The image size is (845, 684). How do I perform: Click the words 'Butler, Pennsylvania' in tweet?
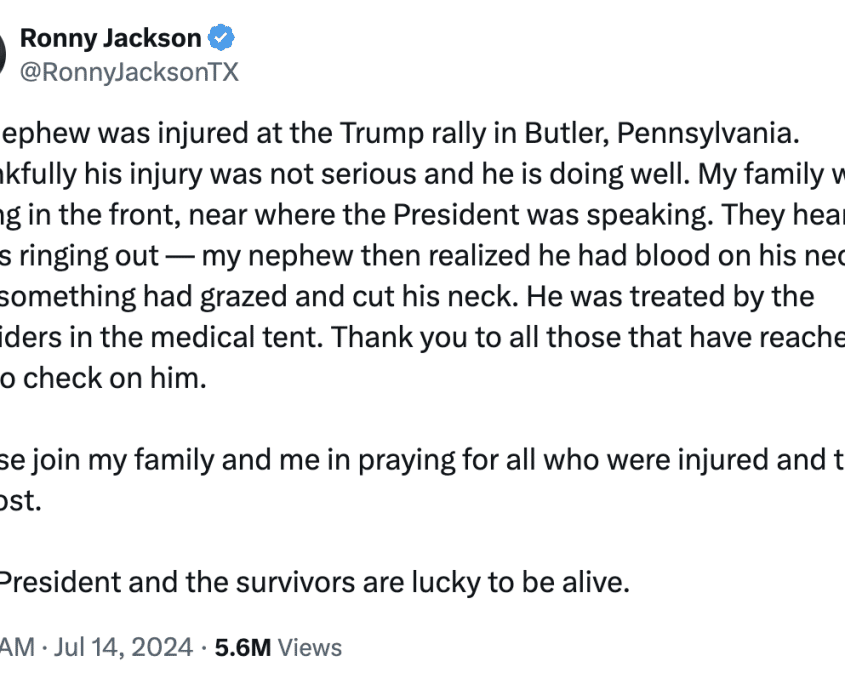[662, 133]
